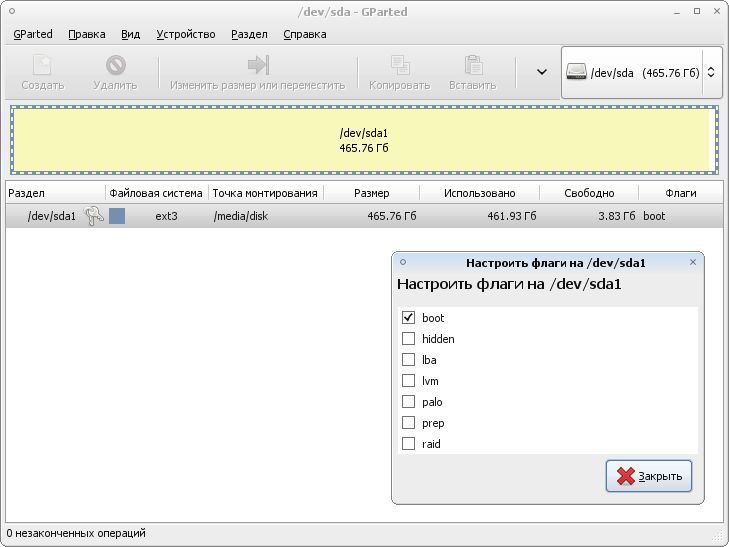
Task: Click the 3.83 Гб free value
Action: [616, 216]
